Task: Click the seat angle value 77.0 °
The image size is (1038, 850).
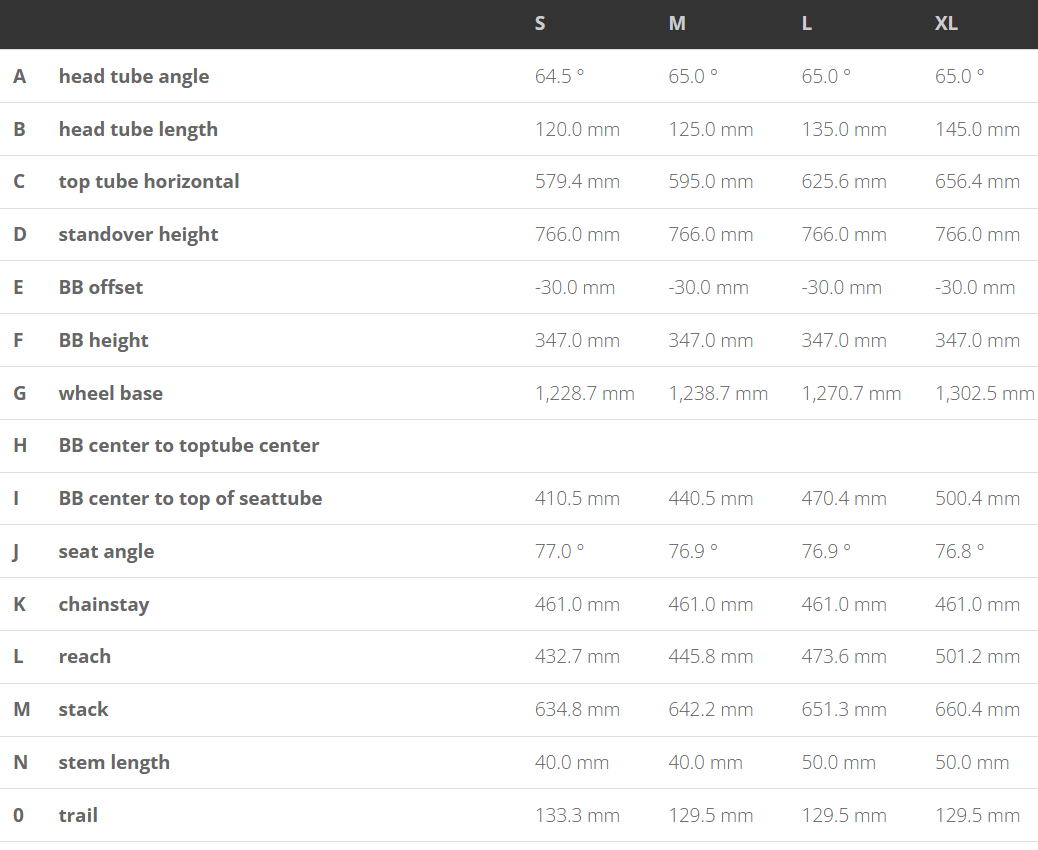Action: 560,551
